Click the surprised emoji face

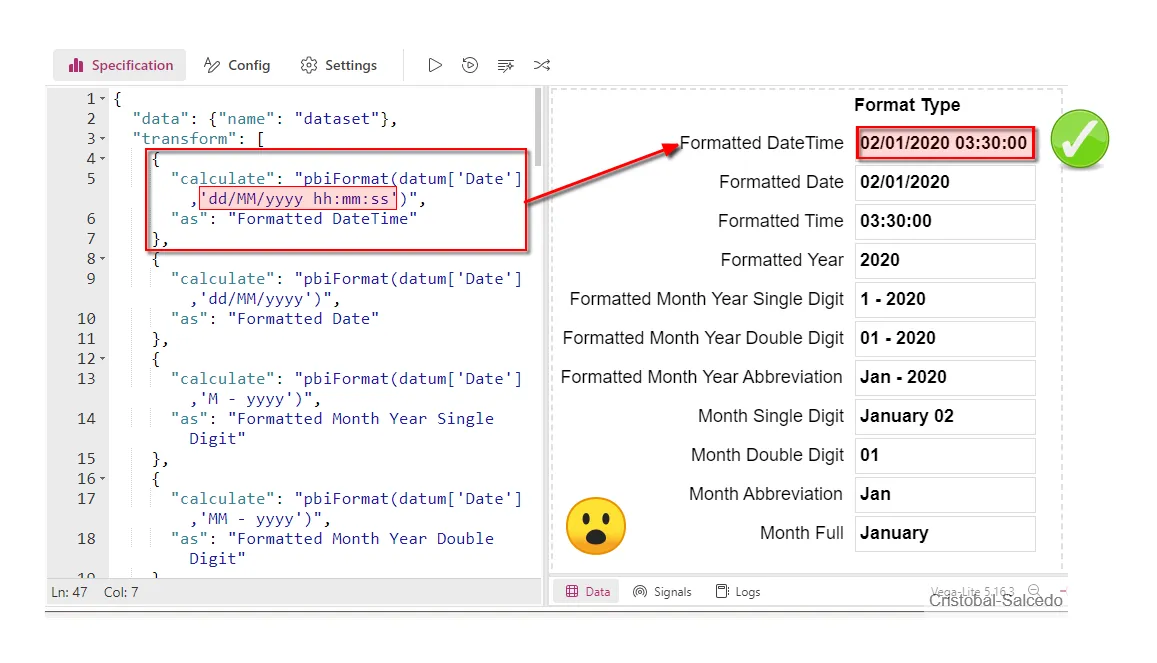(596, 526)
